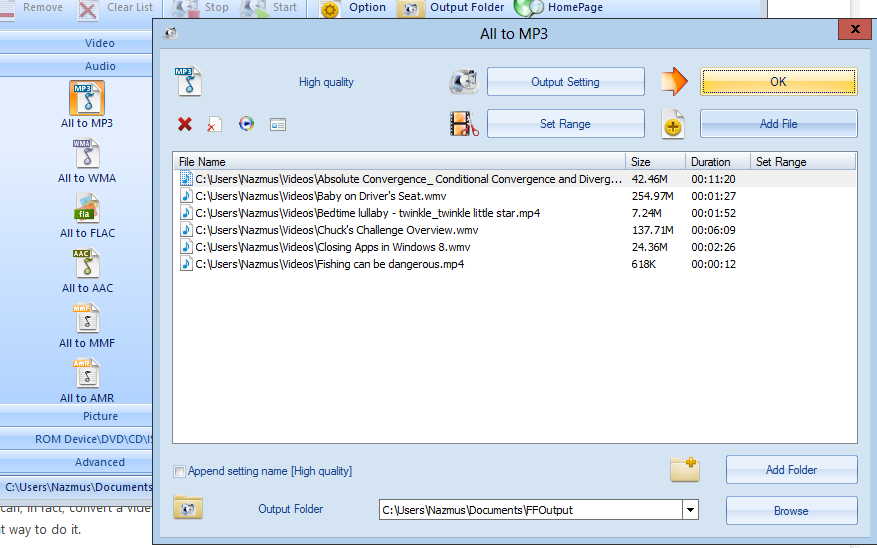
Task: Select the All to AAC converter
Action: [87, 264]
